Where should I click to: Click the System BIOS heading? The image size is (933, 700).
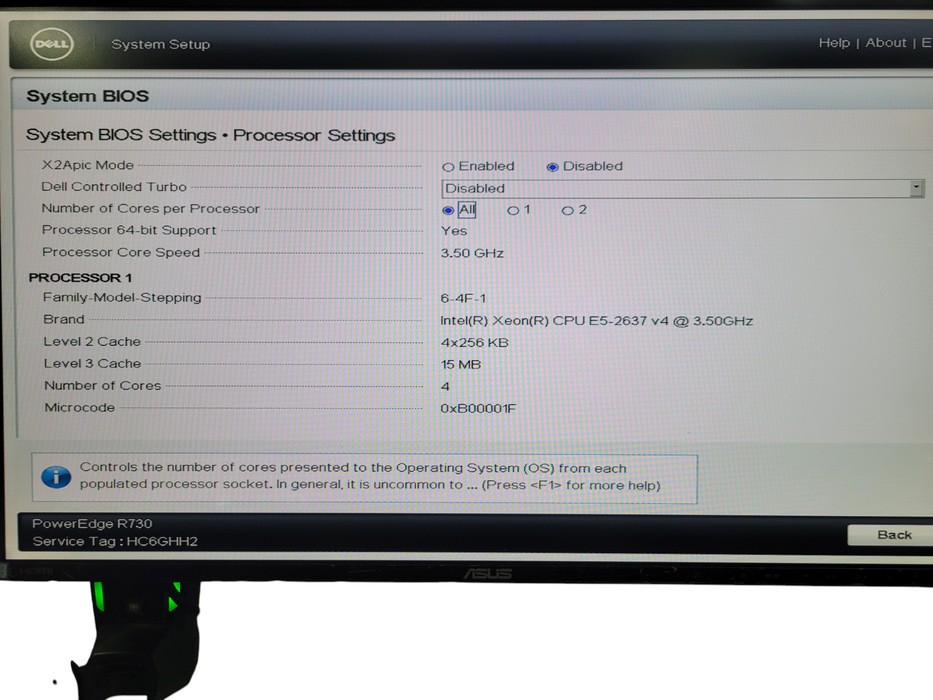(87, 96)
